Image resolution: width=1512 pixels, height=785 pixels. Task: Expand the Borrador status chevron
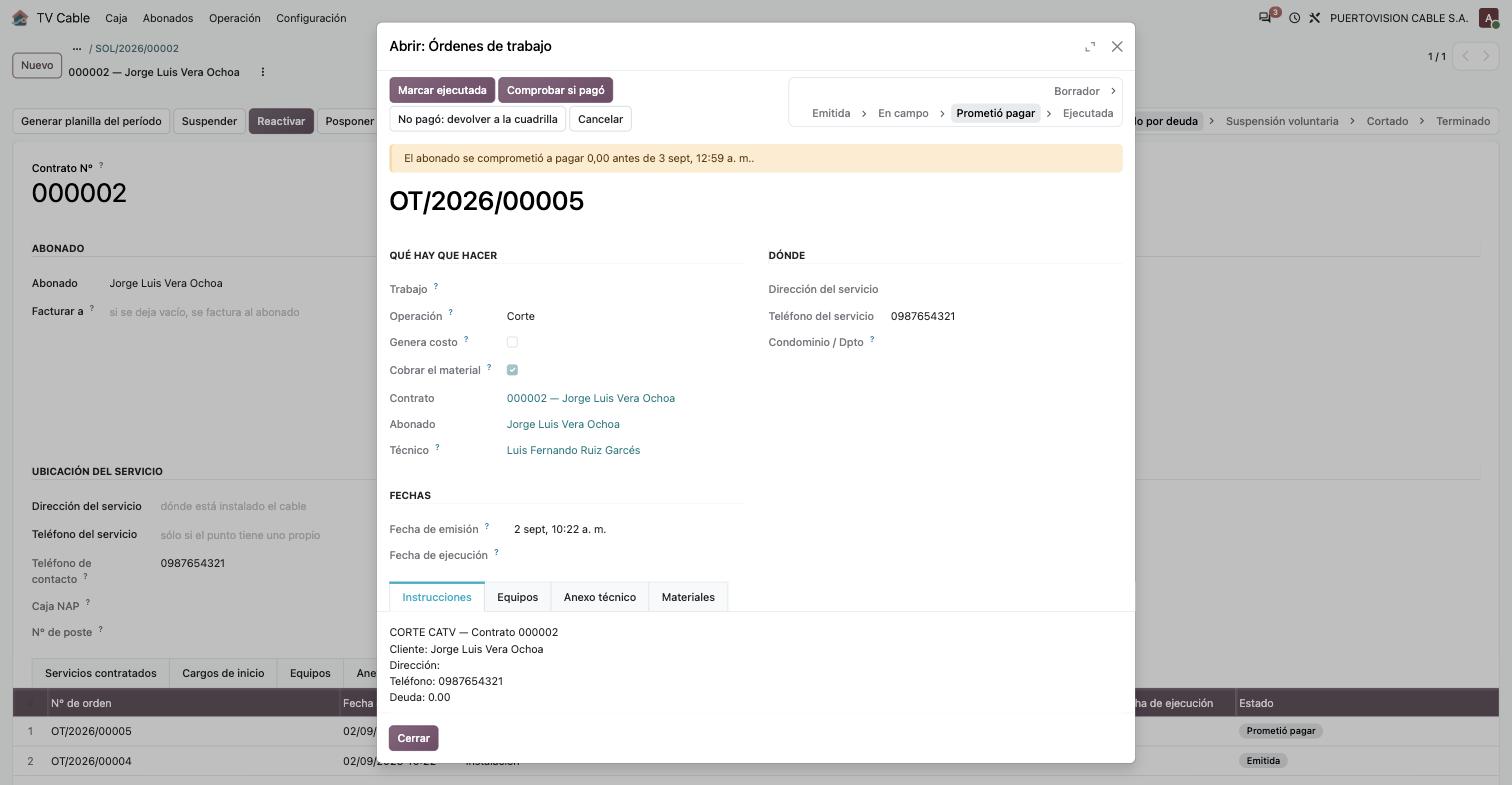[x=1113, y=91]
